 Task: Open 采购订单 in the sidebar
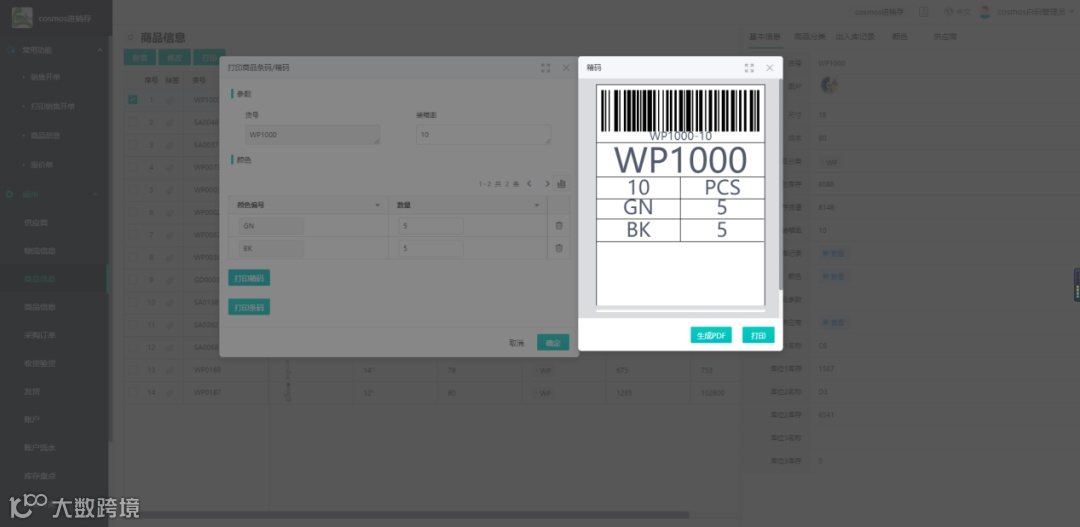coord(40,335)
